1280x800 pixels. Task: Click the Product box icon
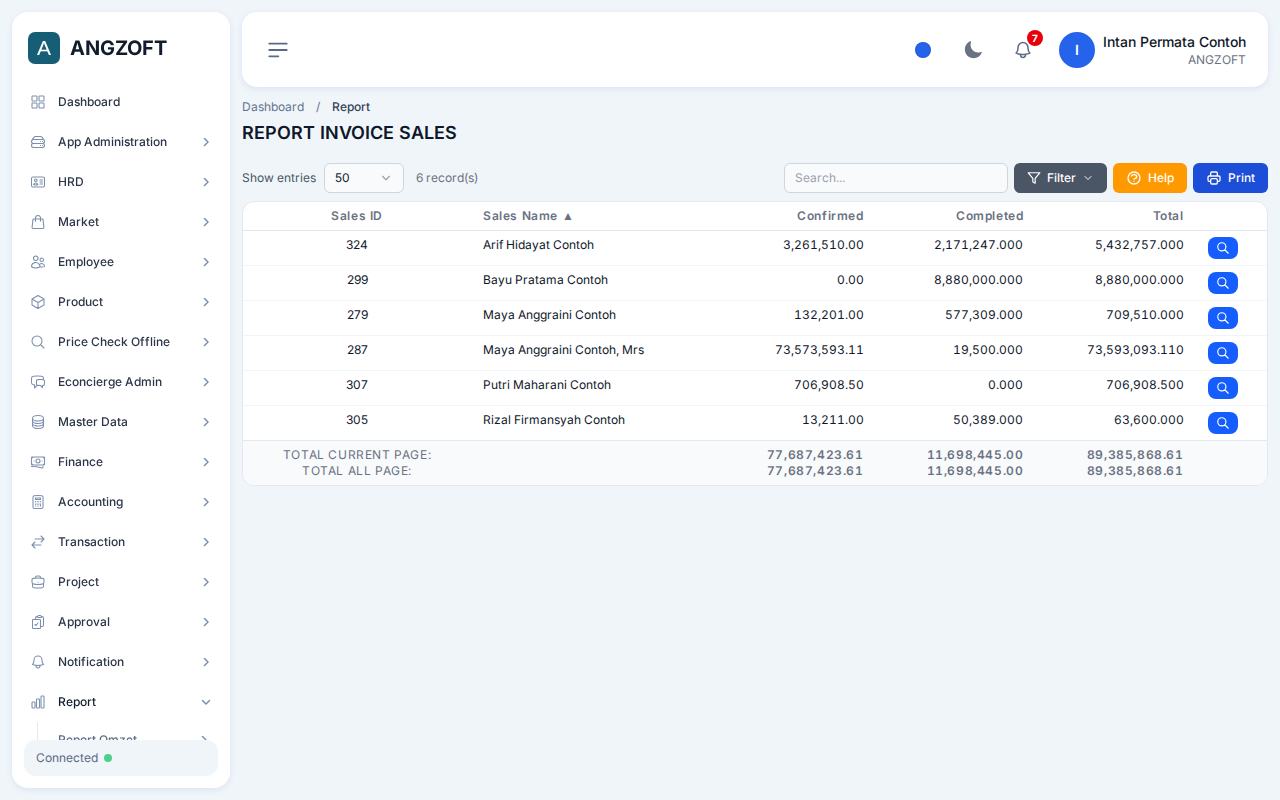[x=38, y=302]
